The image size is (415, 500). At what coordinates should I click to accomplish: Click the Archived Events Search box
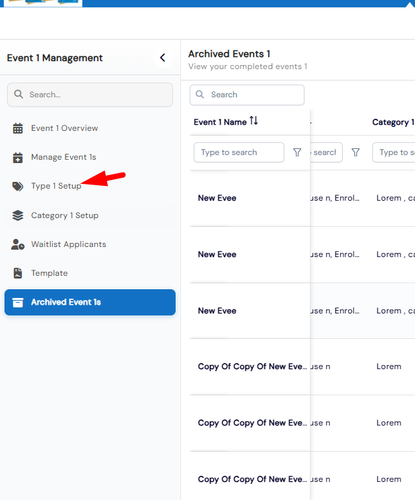[x=247, y=95]
